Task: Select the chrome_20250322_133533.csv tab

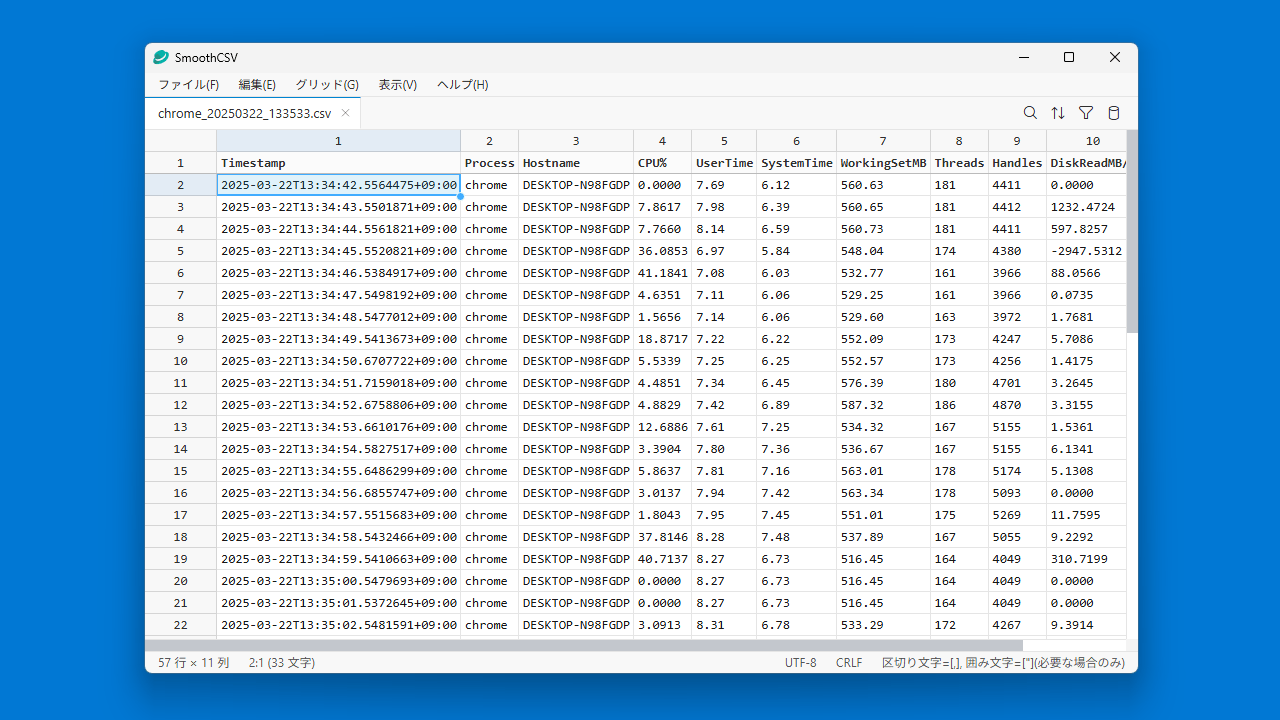Action: 245,113
